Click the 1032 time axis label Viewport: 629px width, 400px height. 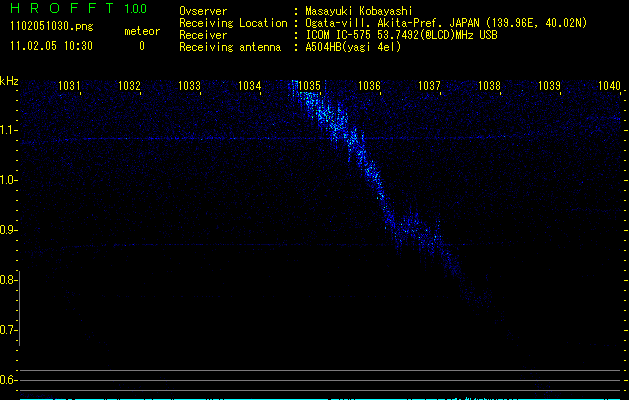click(129, 85)
